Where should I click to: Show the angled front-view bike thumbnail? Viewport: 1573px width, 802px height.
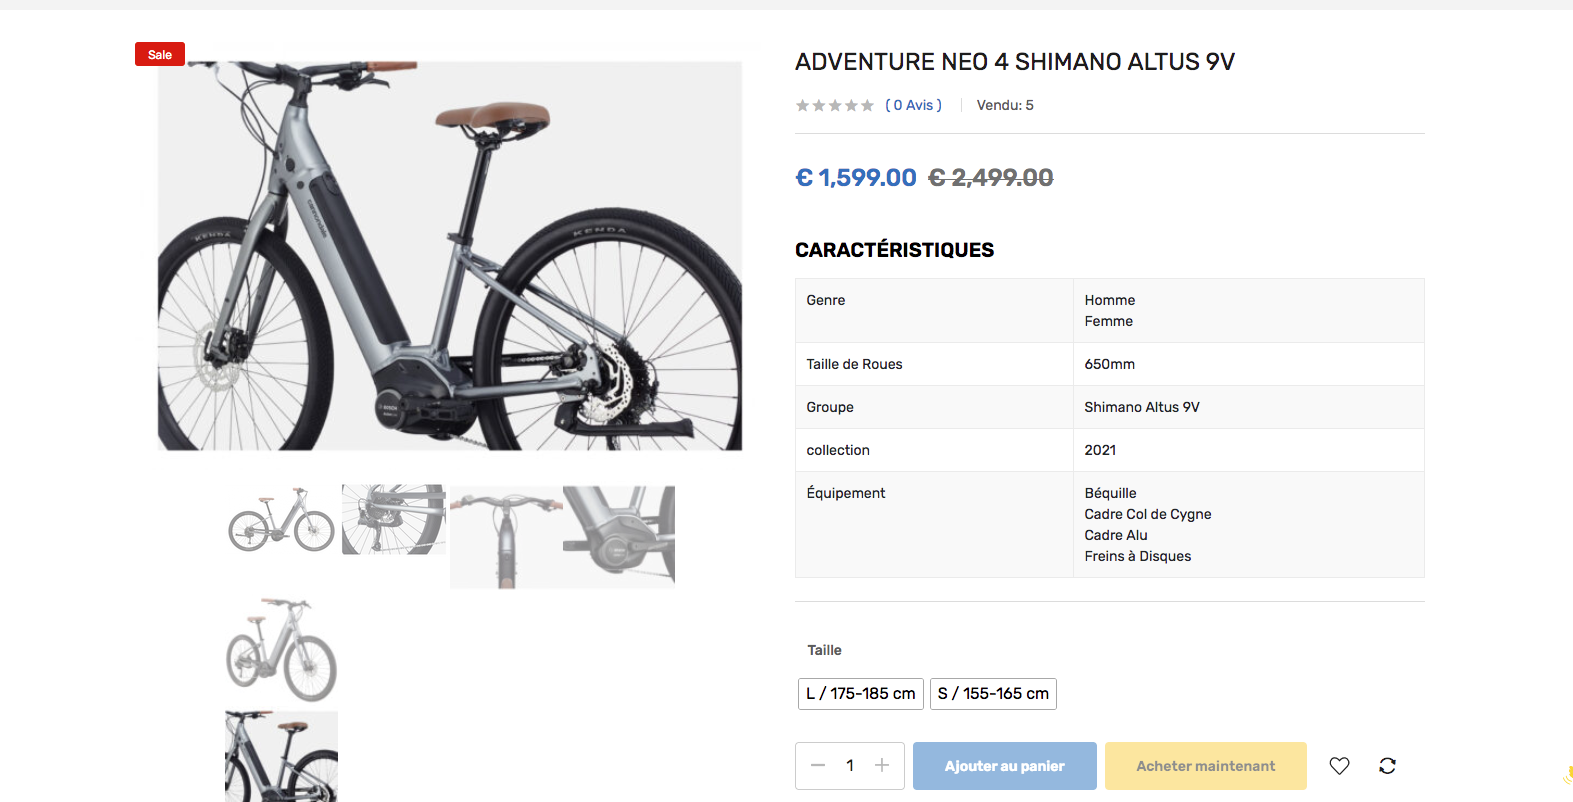tap(281, 649)
